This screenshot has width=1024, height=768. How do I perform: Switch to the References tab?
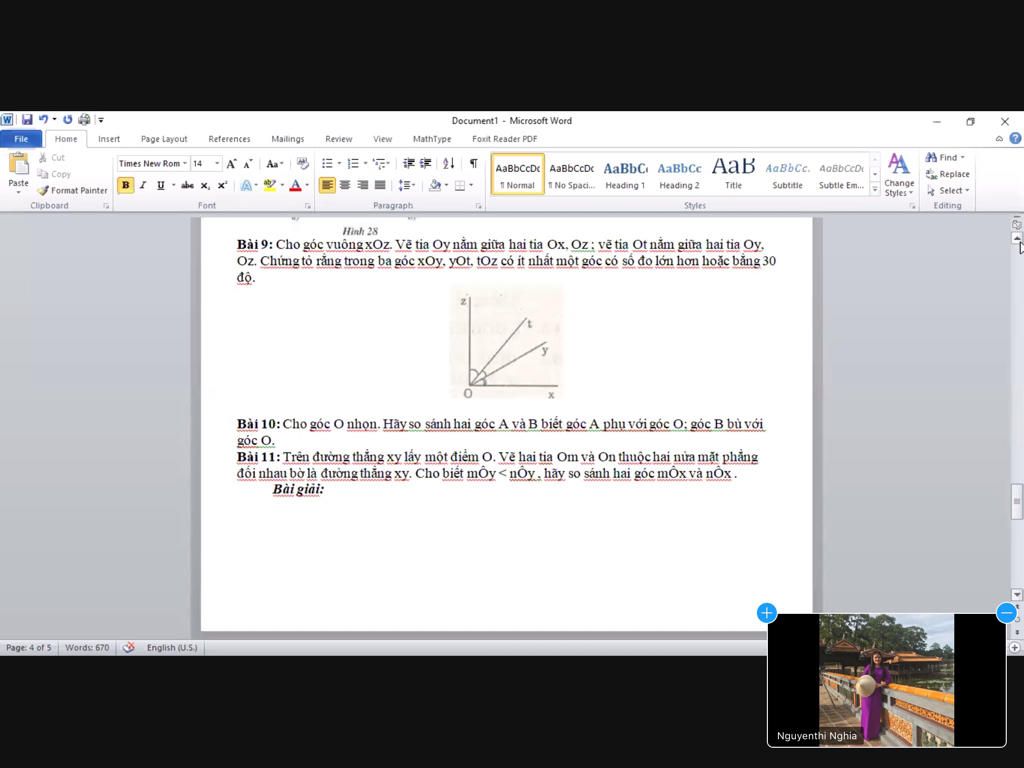(229, 139)
